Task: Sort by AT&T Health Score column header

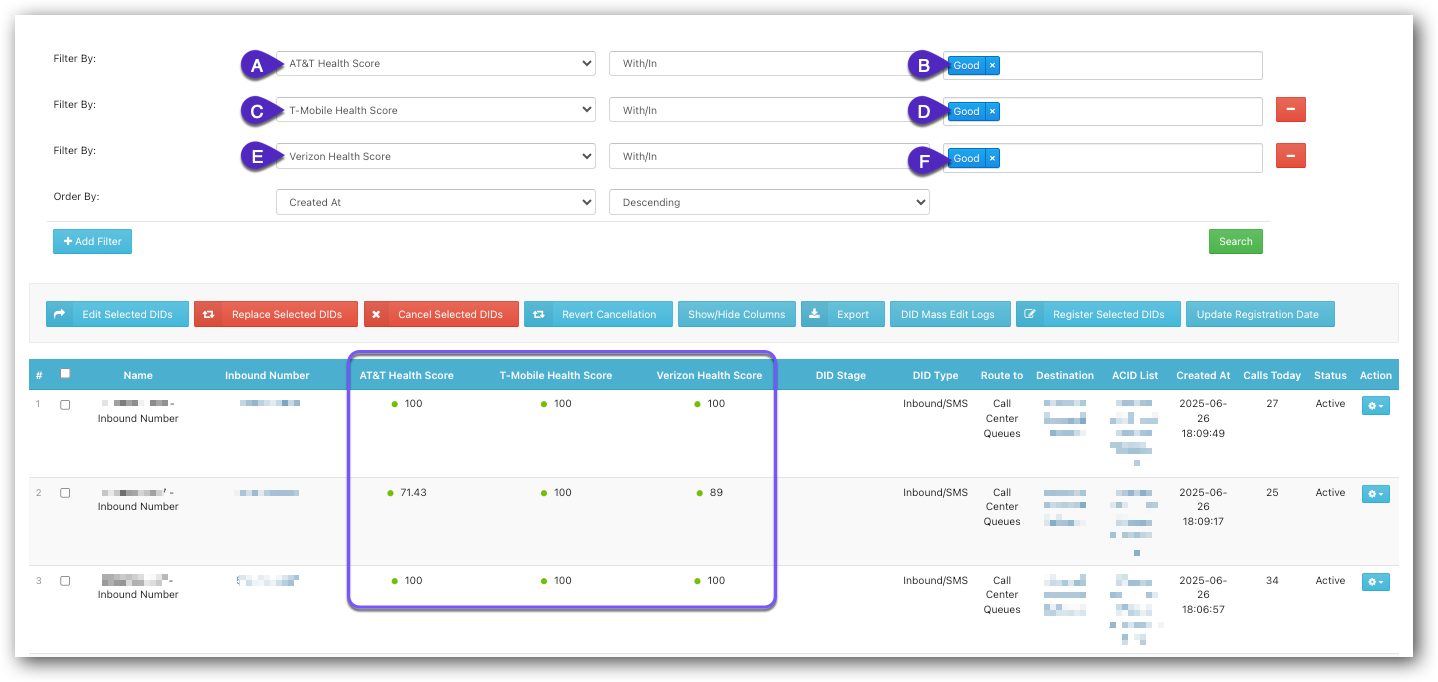Action: click(406, 375)
